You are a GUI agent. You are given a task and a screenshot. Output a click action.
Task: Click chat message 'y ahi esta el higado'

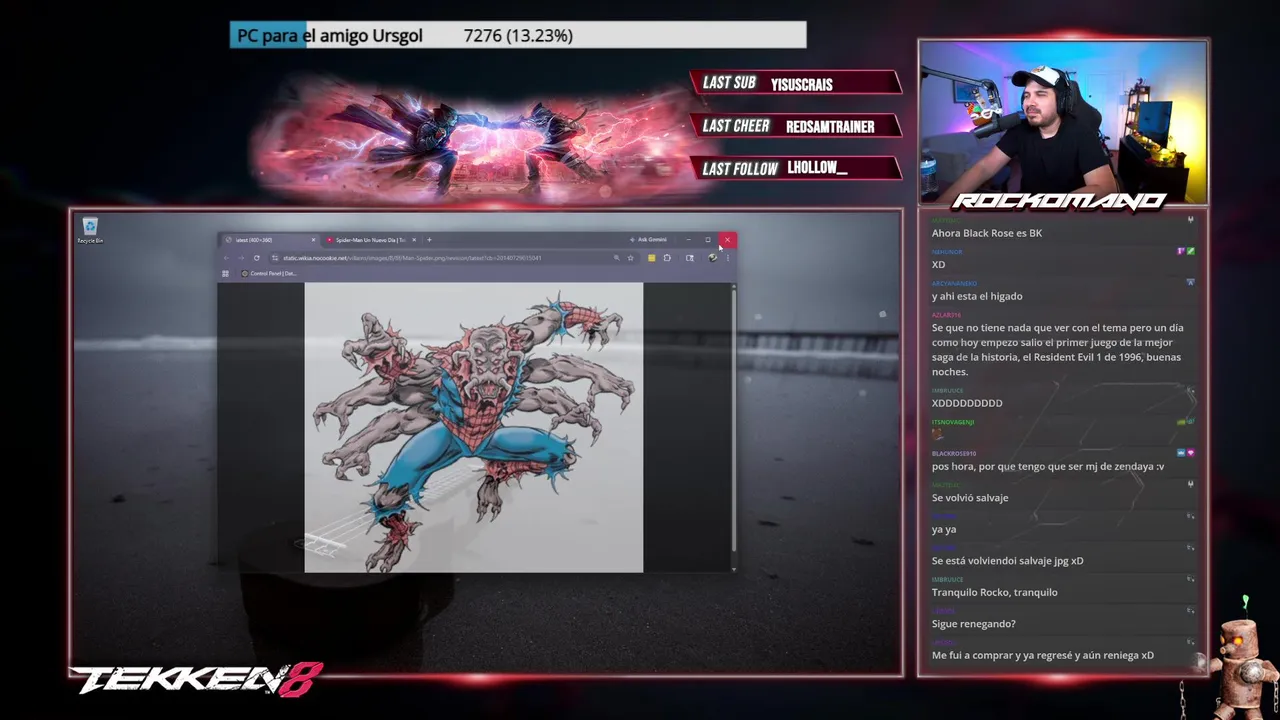pos(977,296)
